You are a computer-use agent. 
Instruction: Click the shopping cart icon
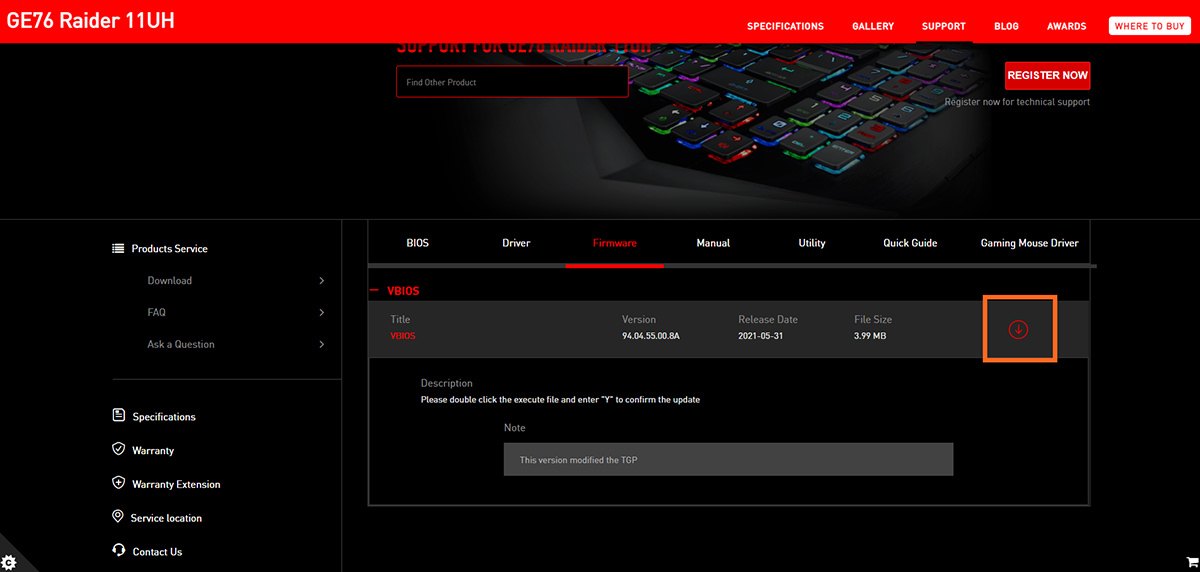(1190, 562)
